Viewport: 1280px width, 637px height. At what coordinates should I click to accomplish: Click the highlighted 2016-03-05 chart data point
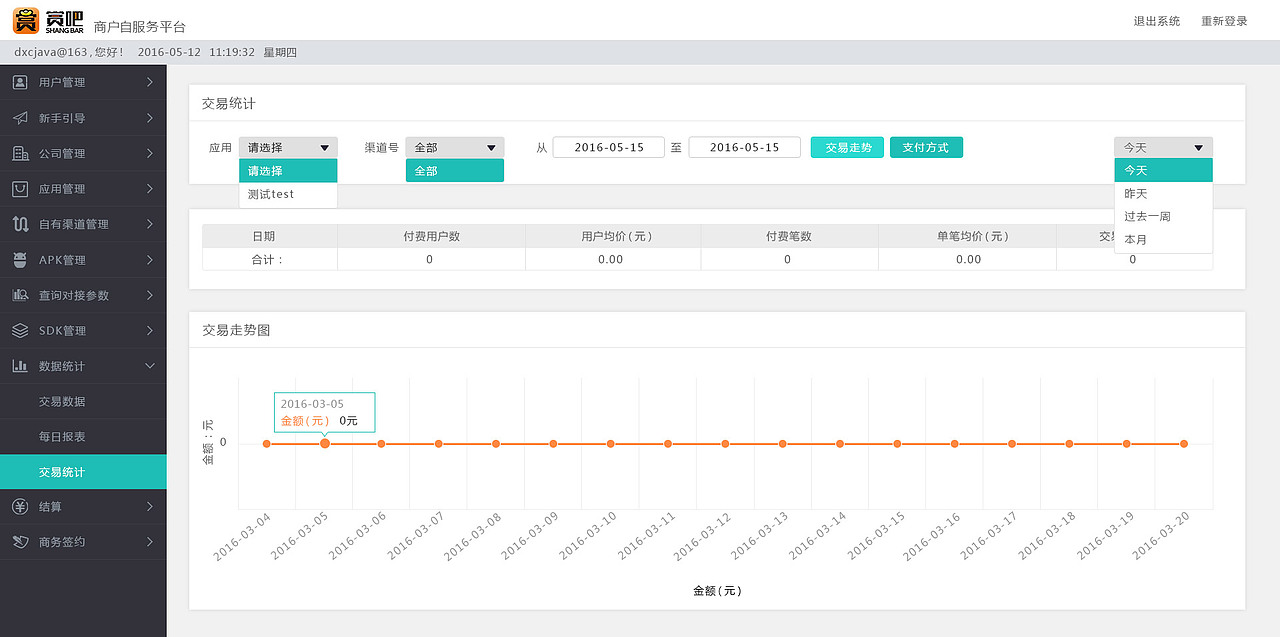tap(324, 443)
